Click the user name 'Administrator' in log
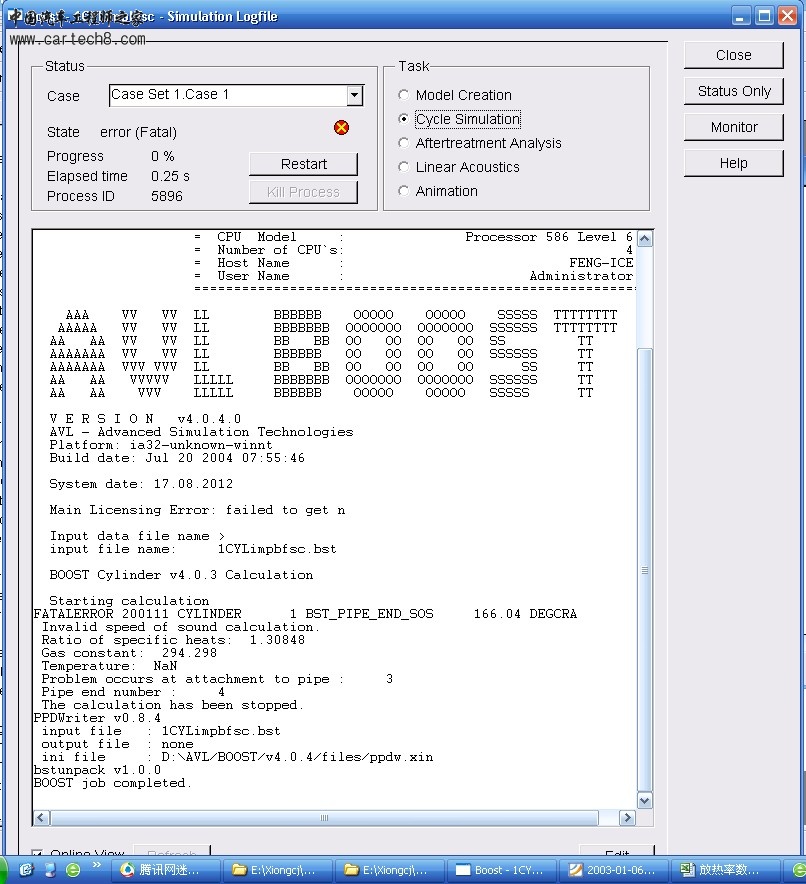 581,276
